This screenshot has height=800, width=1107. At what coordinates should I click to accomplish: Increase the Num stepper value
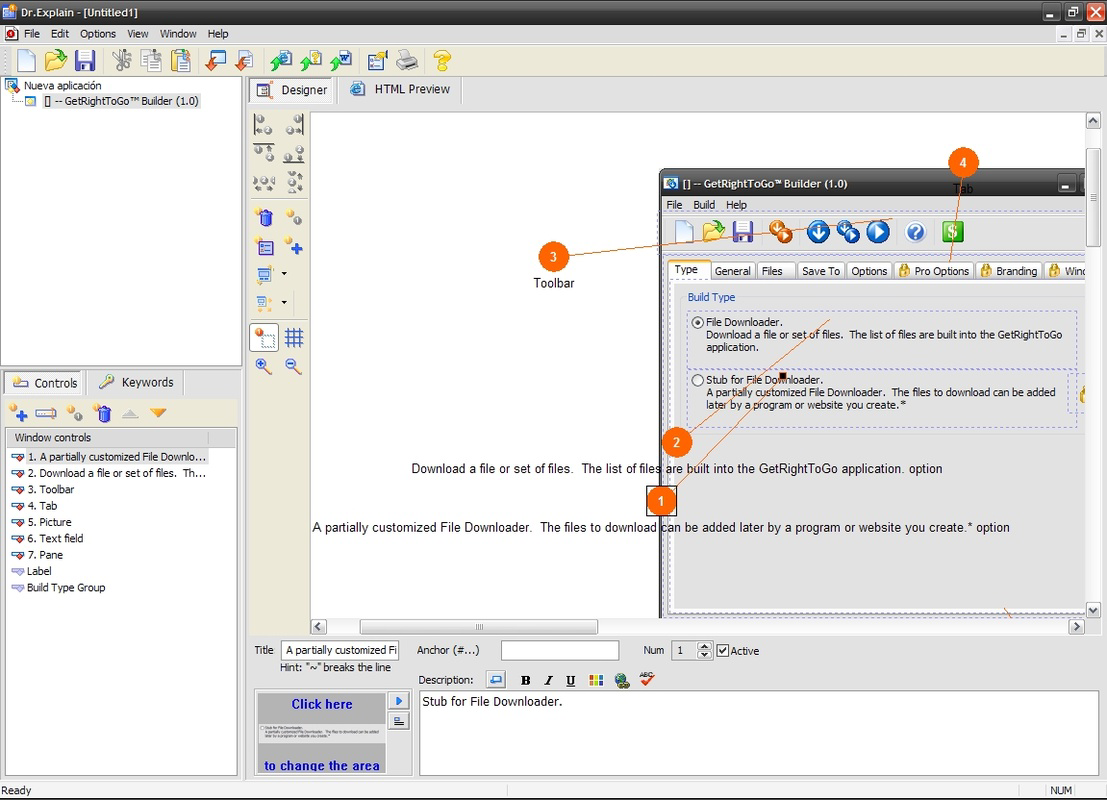click(x=704, y=646)
